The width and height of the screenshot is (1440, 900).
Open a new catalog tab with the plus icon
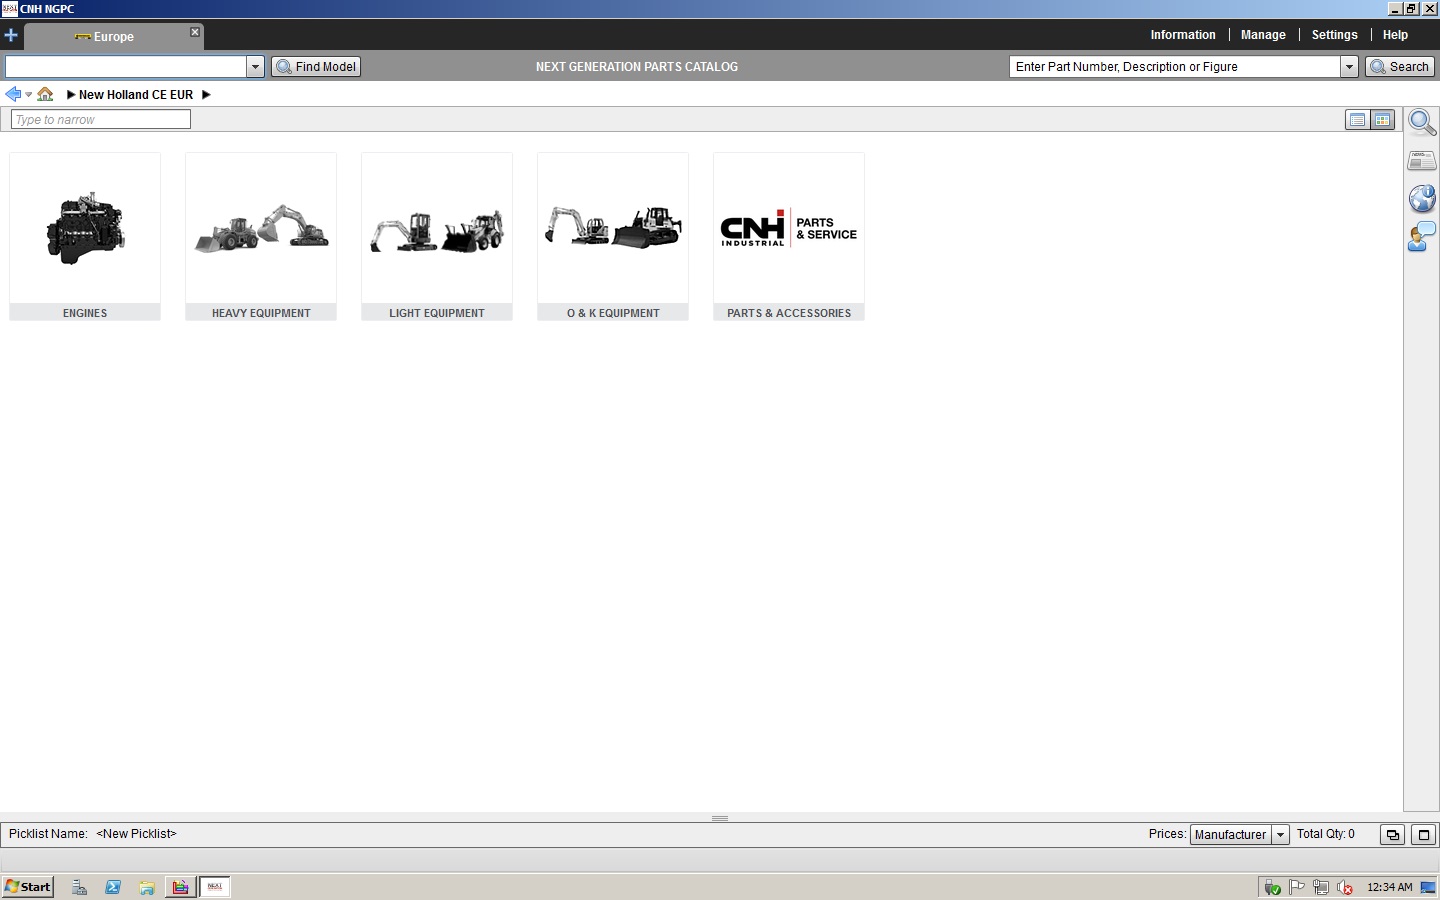click(11, 35)
